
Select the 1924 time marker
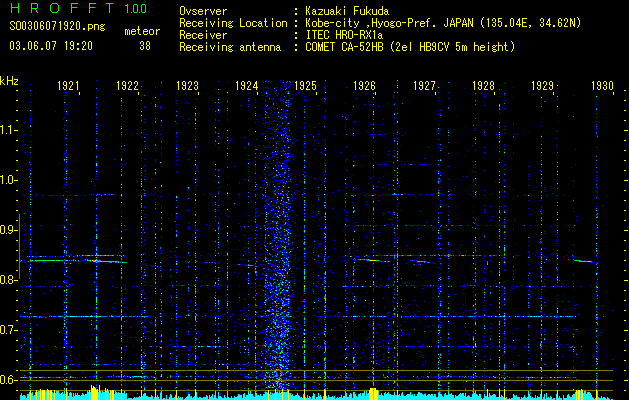[x=248, y=87]
